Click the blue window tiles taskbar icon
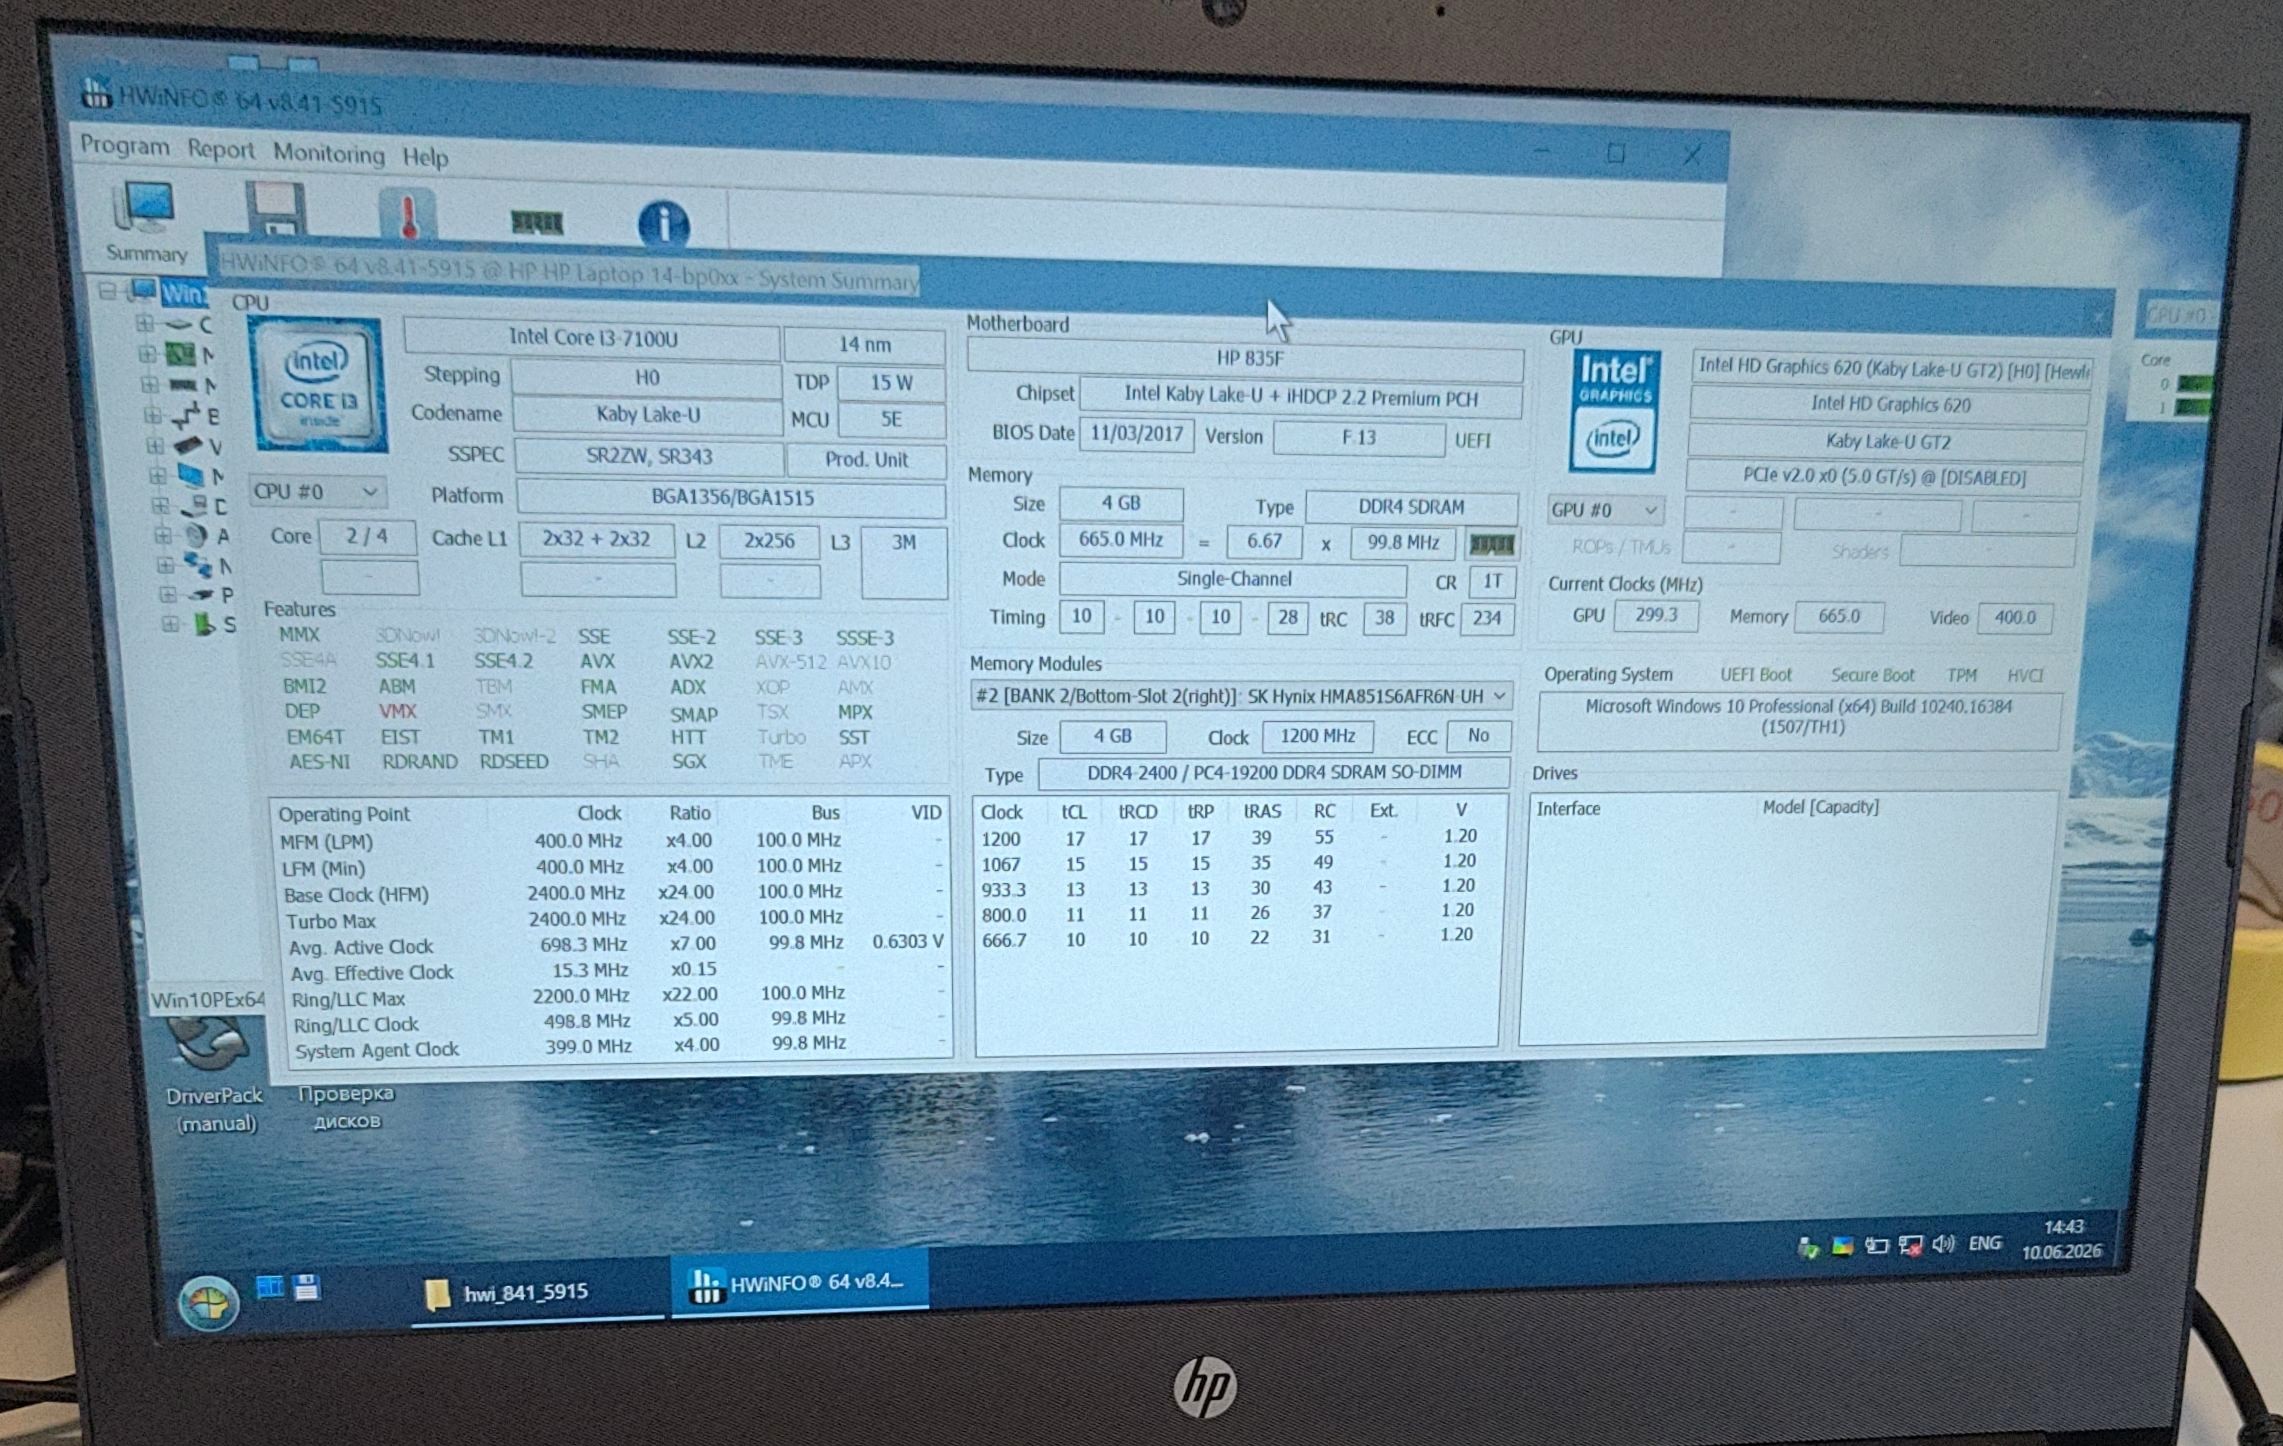2283x1446 pixels. (x=270, y=1286)
